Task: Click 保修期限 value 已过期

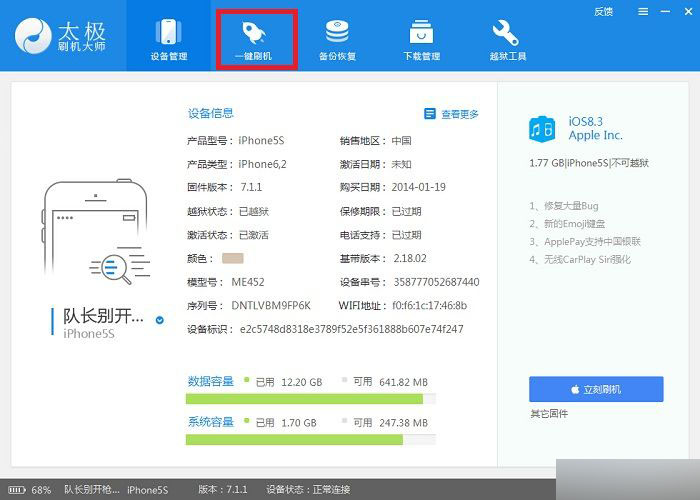Action: click(x=406, y=211)
